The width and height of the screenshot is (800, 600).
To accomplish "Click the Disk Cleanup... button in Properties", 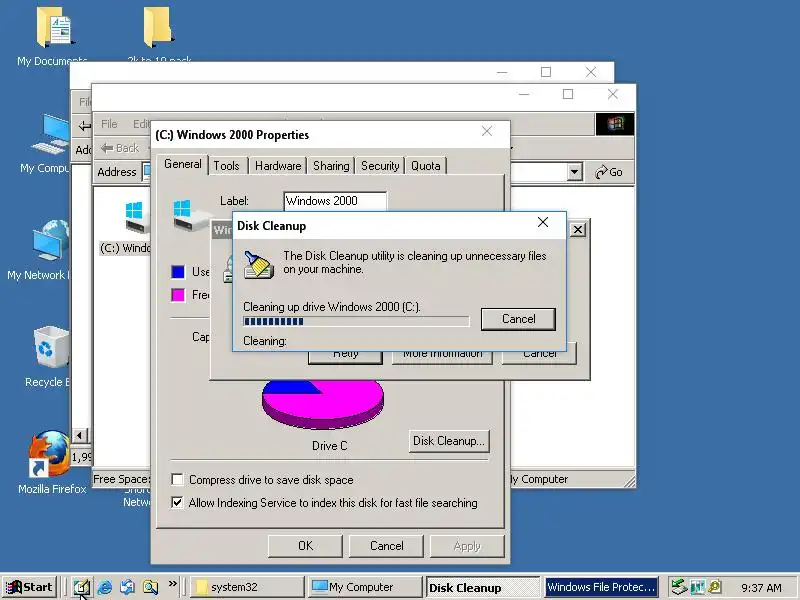I will tap(449, 441).
